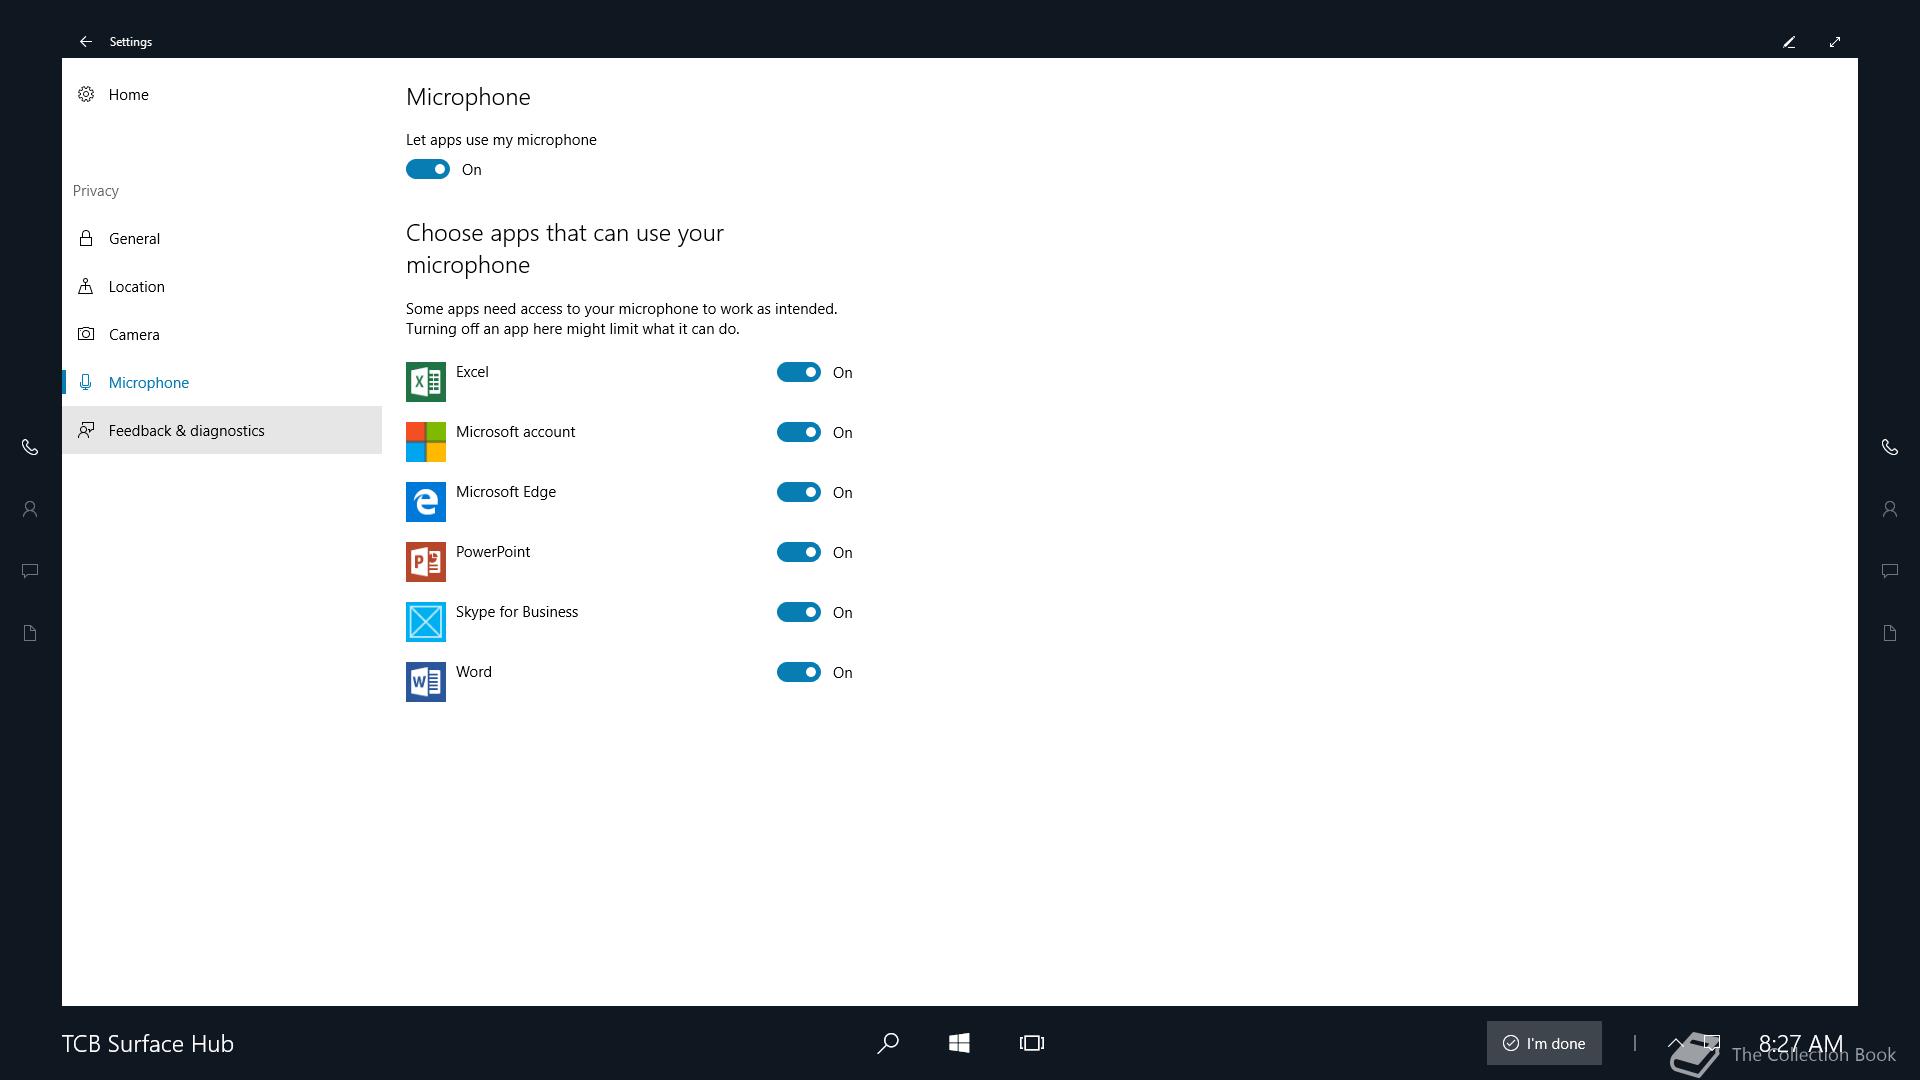
Task: Click the pen/ink icon in title bar
Action: 1789,42
